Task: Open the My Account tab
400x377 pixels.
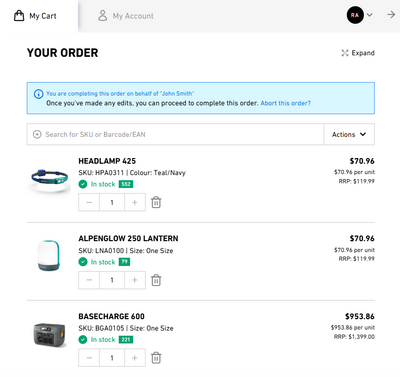Action: 126,16
